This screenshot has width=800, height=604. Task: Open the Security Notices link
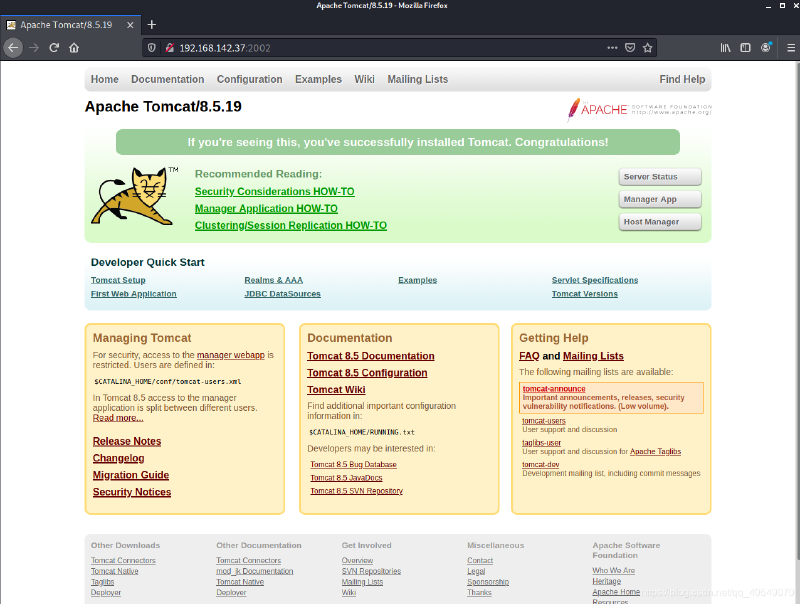[132, 492]
